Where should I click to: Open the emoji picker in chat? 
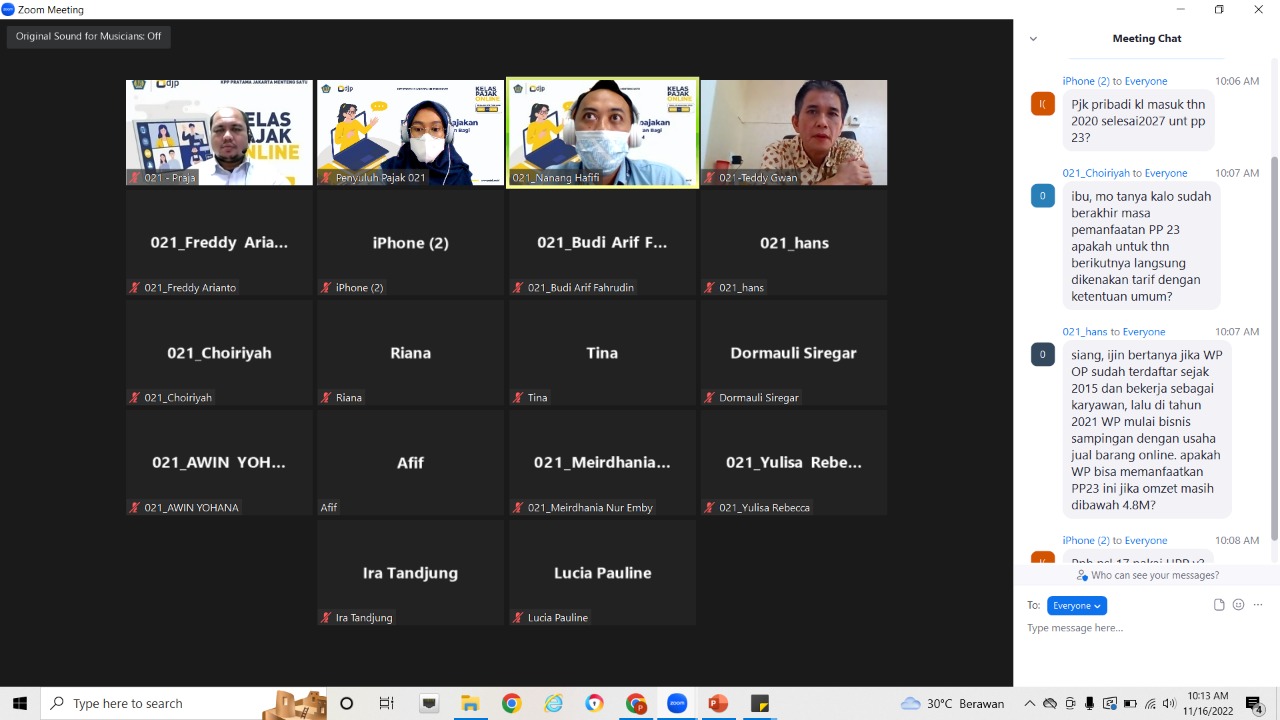pos(1238,605)
